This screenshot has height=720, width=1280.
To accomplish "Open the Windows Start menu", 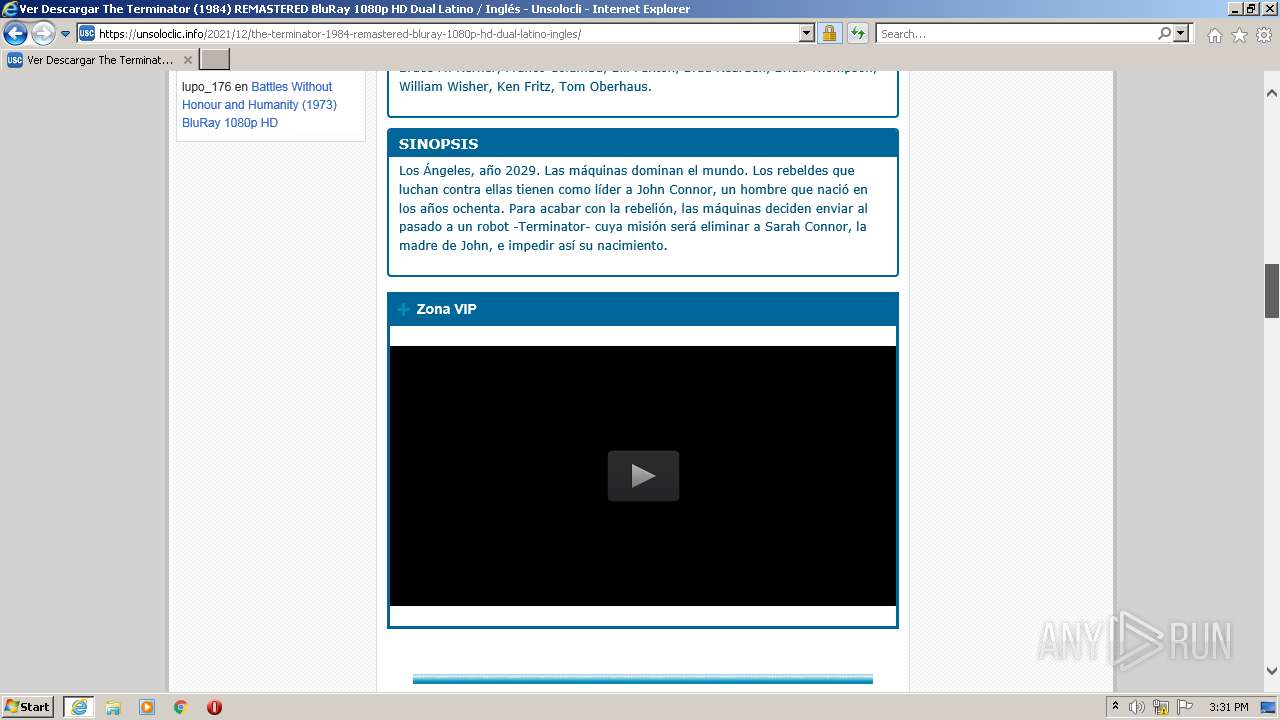I will tap(28, 707).
